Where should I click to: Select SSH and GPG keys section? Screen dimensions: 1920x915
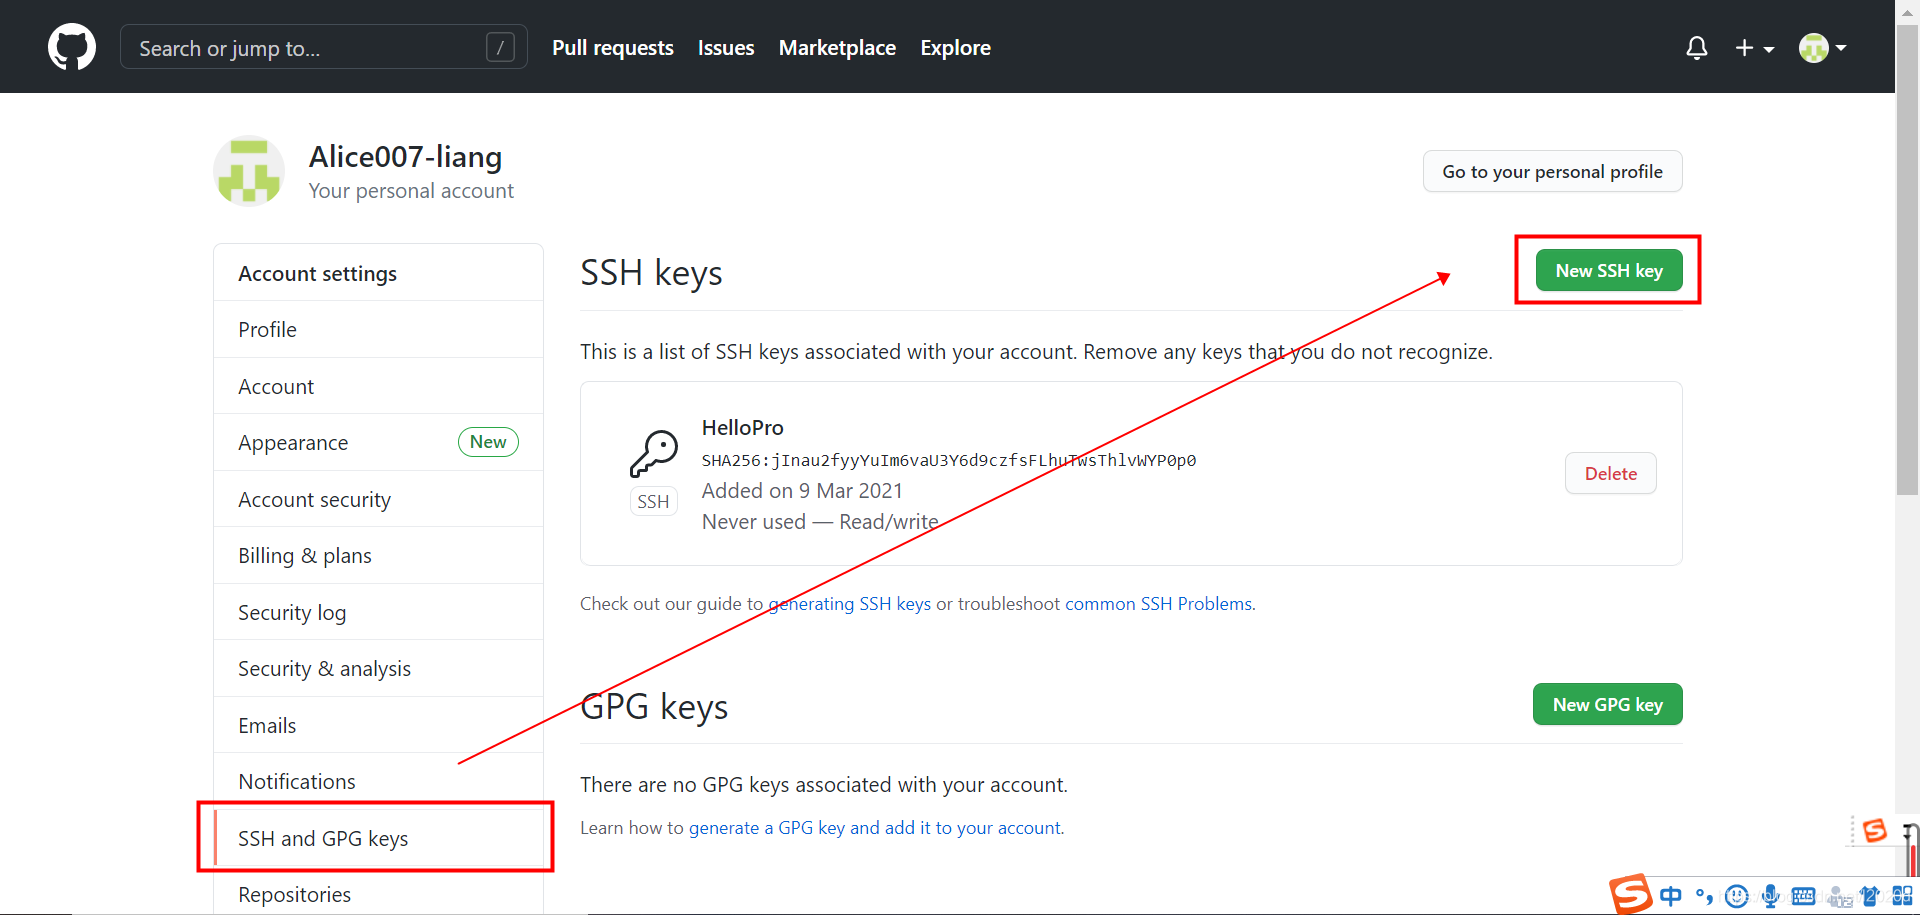click(378, 838)
